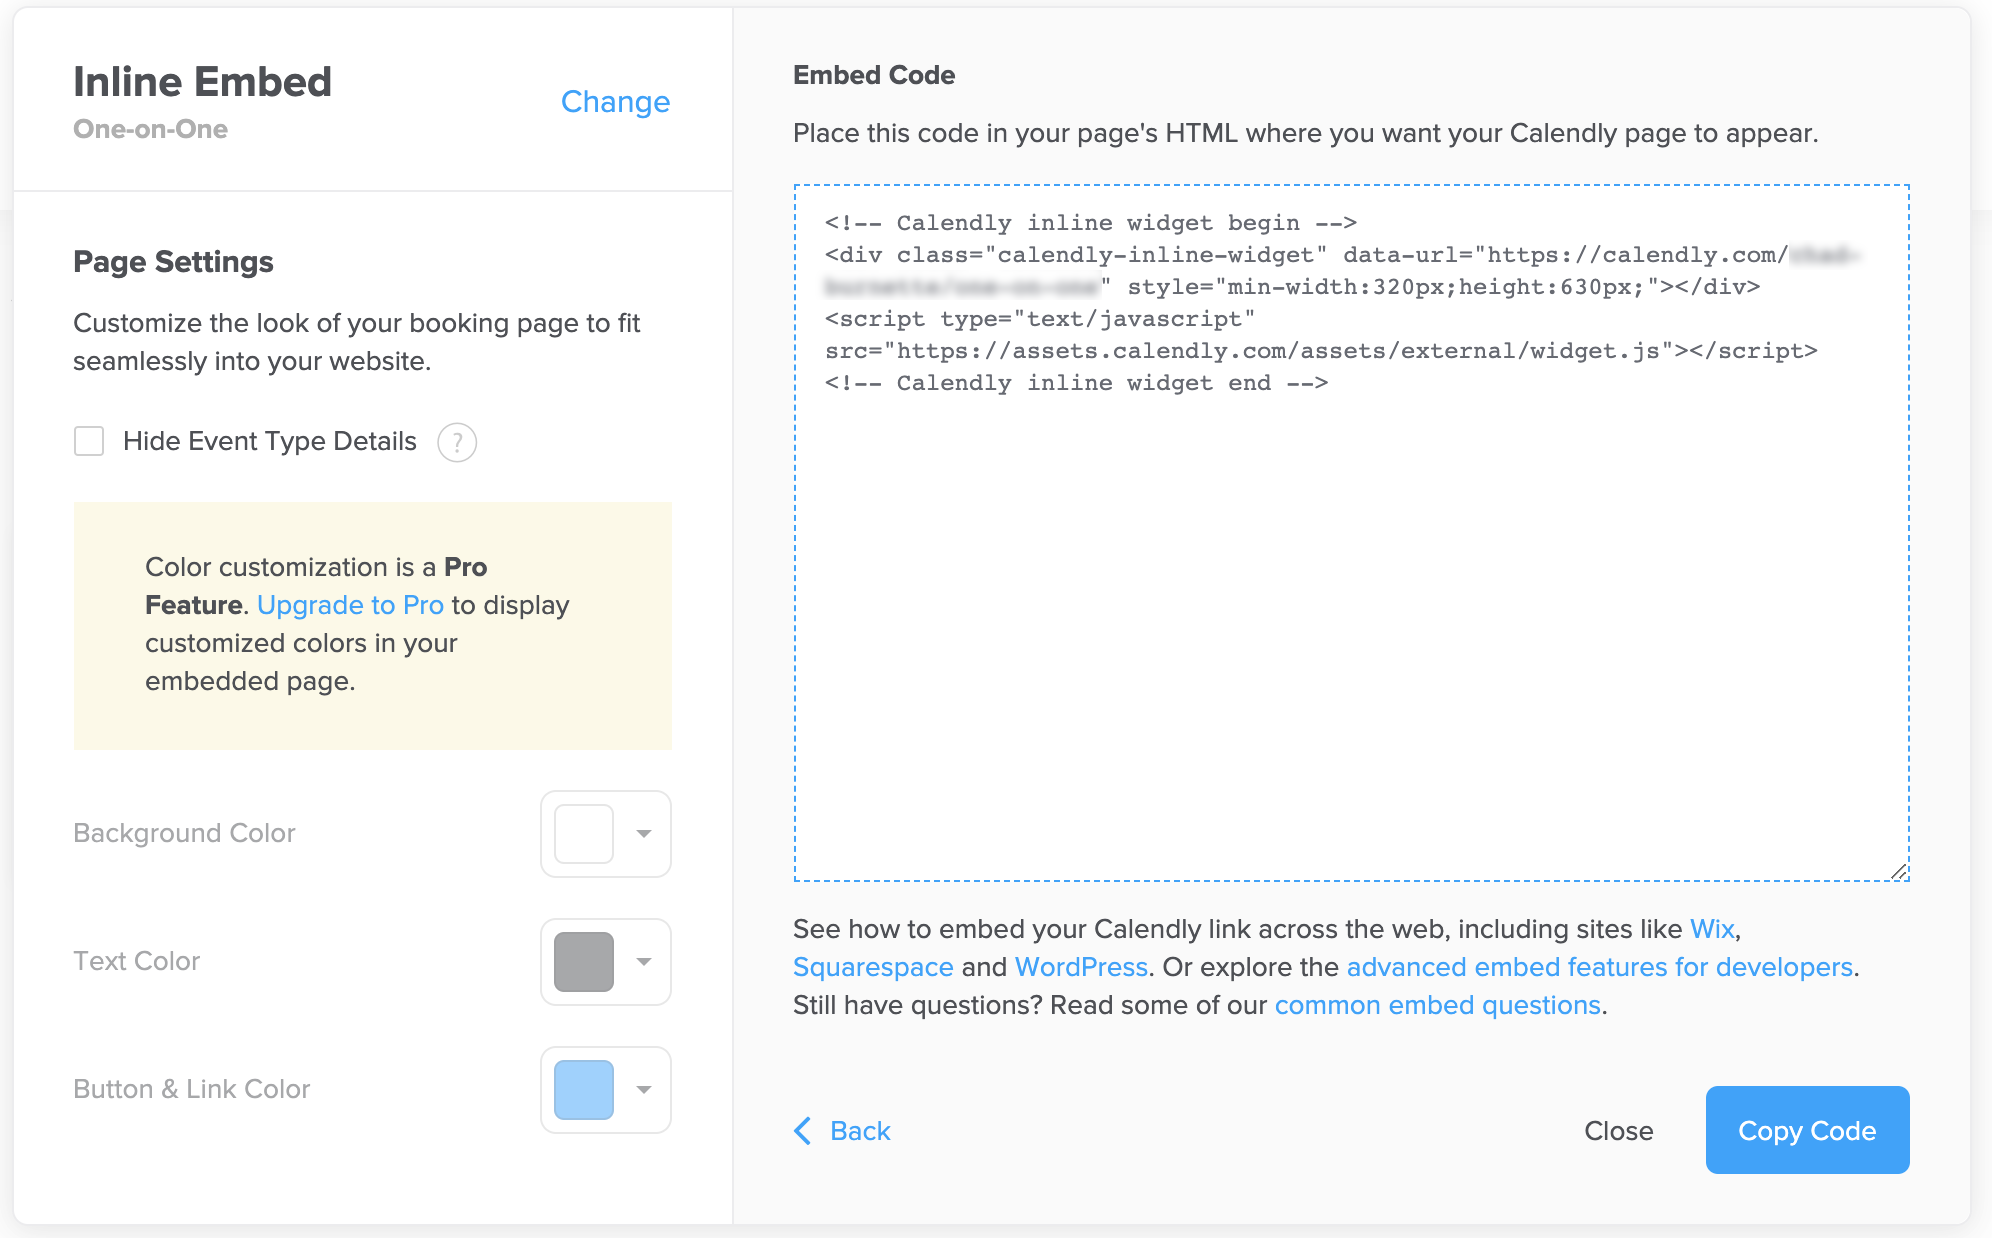Screen dimensions: 1992x1238
Task: Click the help question mark icon
Action: pyautogui.click(x=457, y=442)
